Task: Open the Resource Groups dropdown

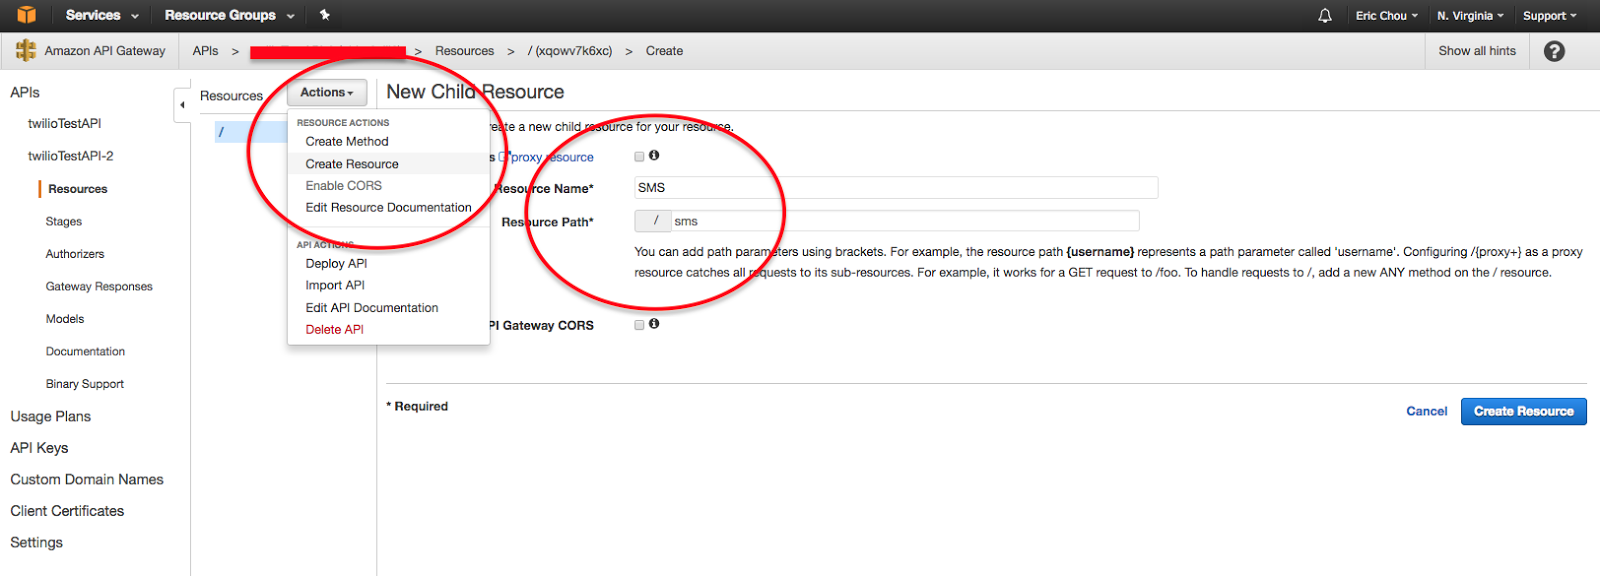Action: 230,15
